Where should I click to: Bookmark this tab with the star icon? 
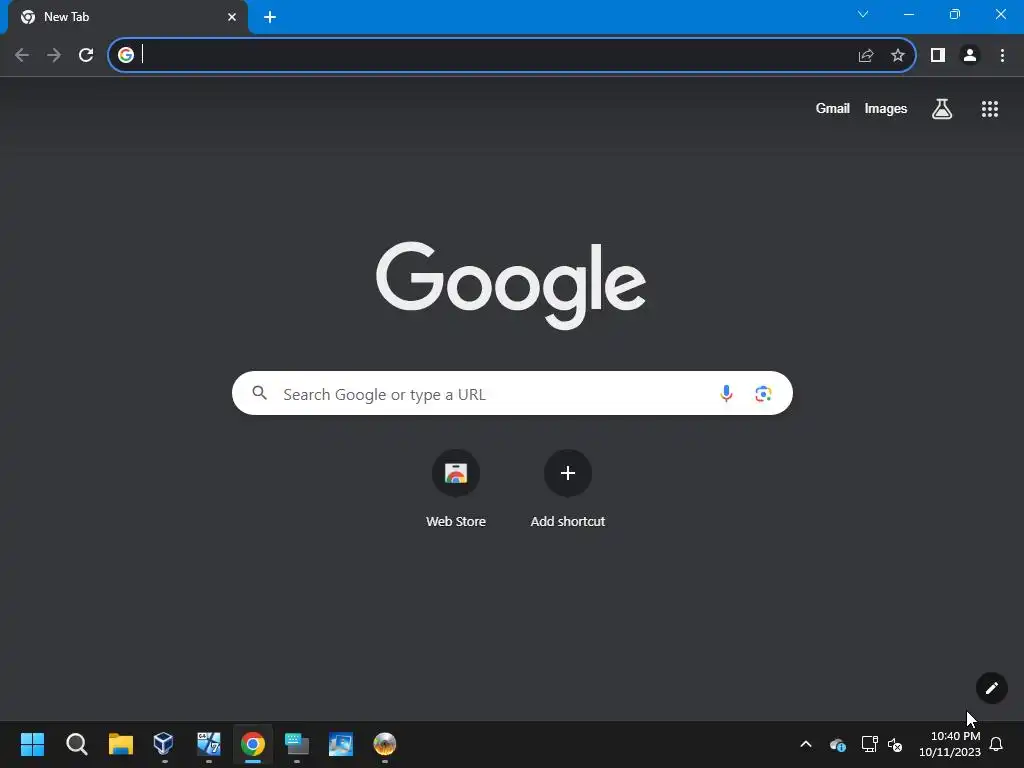(x=898, y=55)
